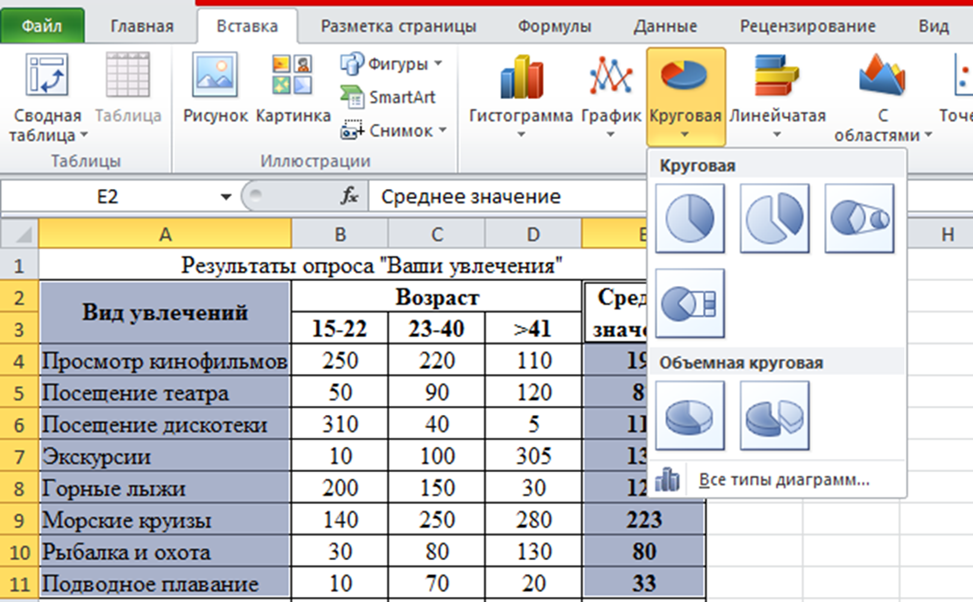Click the Name Box showing E2
Image resolution: width=973 pixels, height=602 pixels.
click(107, 197)
